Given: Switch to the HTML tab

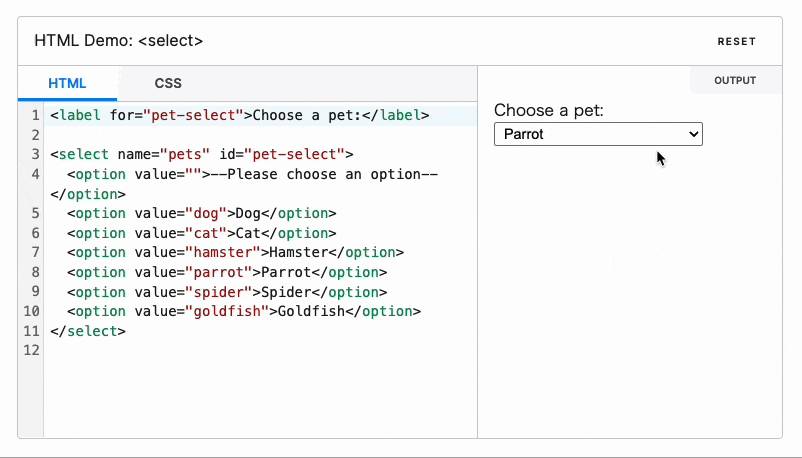Looking at the screenshot, I should pyautogui.click(x=67, y=84).
